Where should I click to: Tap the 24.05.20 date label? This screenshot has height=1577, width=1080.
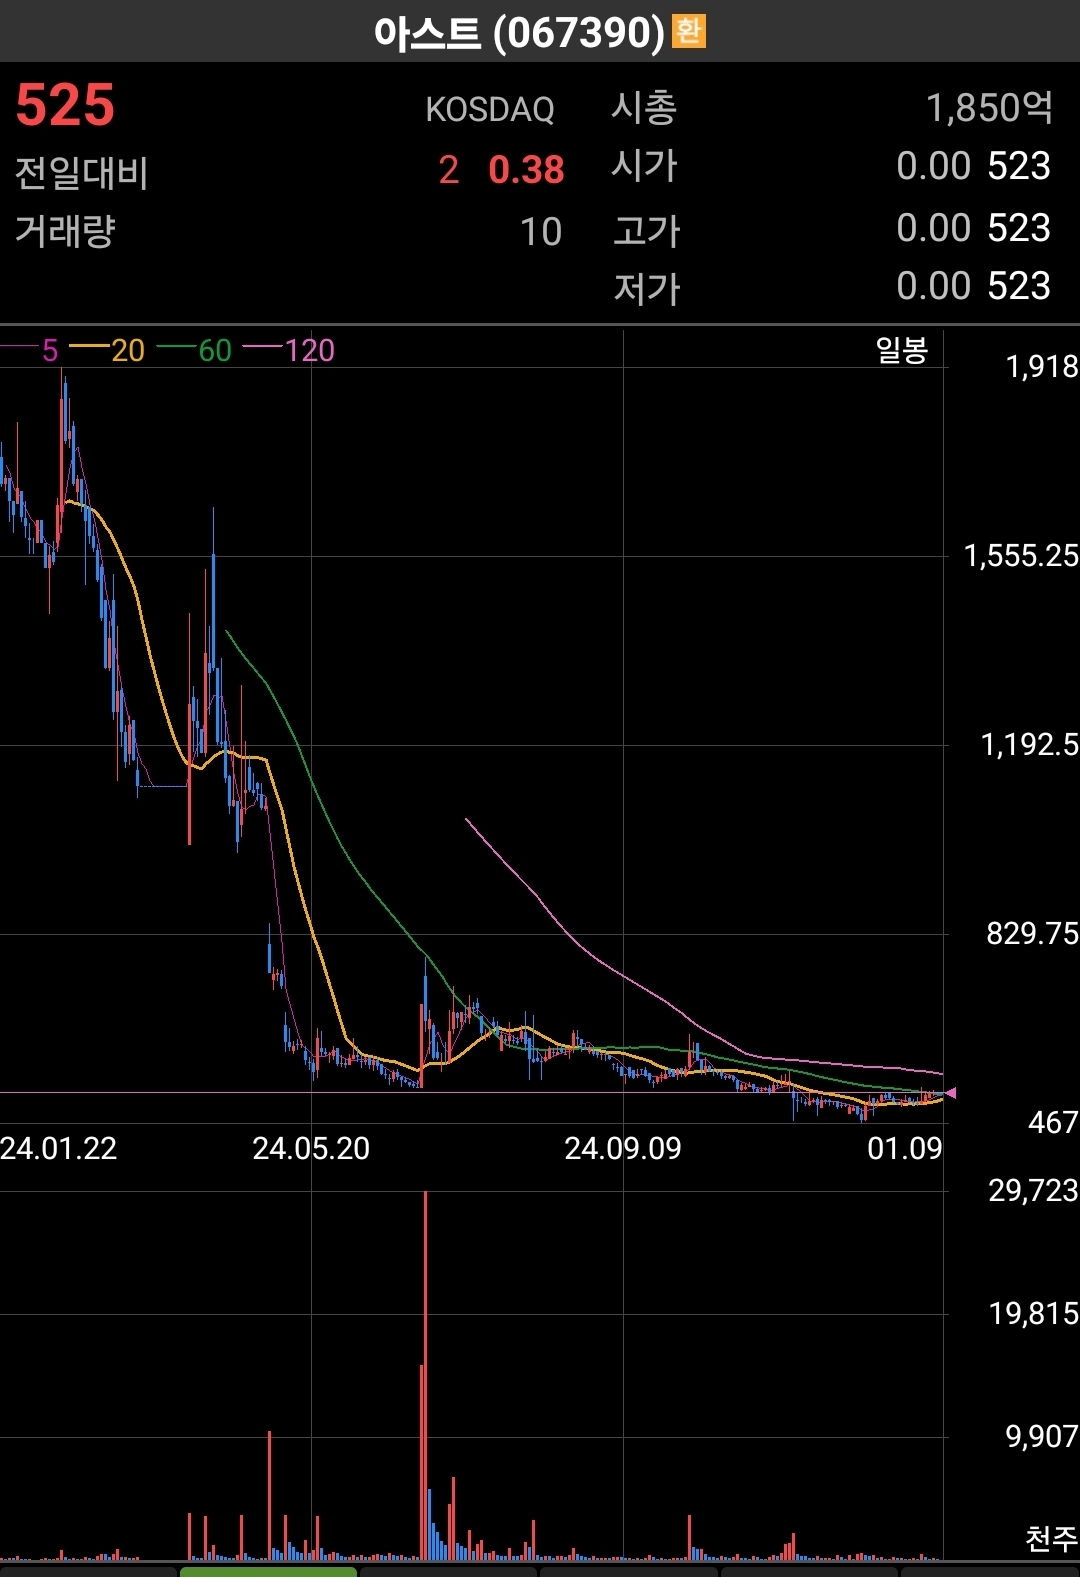(311, 1148)
